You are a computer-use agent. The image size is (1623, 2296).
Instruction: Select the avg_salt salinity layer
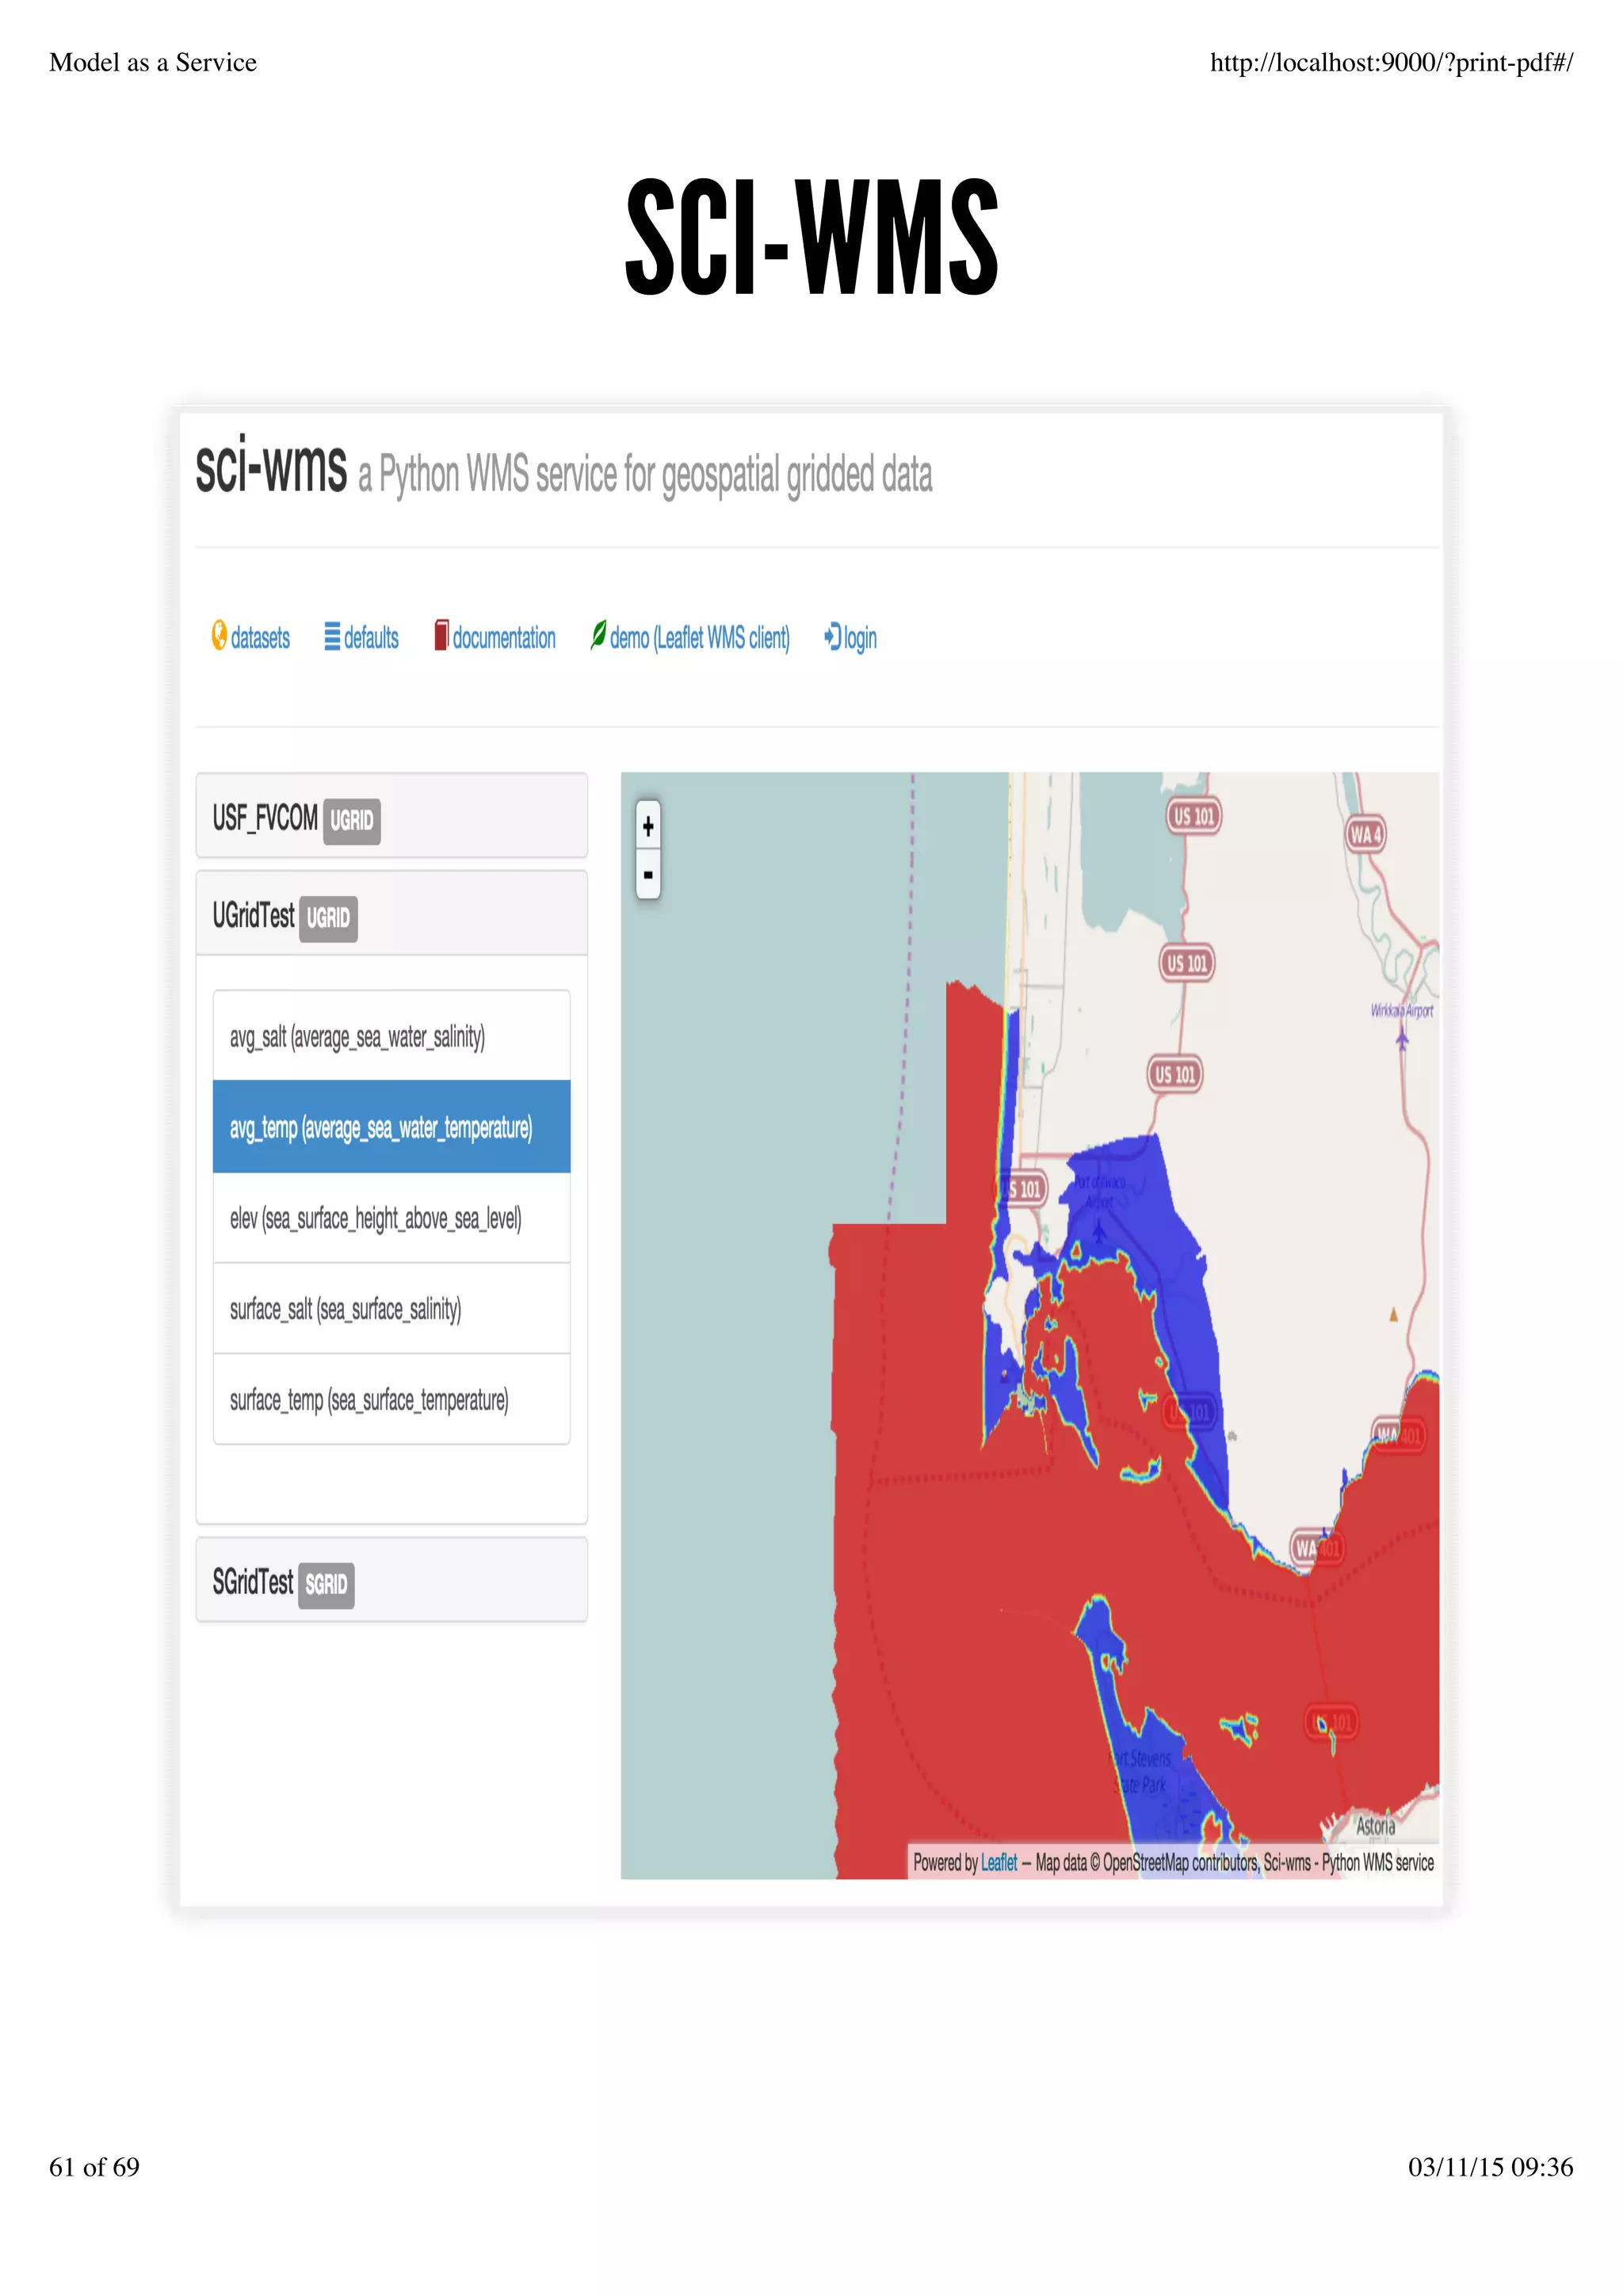click(x=357, y=1037)
